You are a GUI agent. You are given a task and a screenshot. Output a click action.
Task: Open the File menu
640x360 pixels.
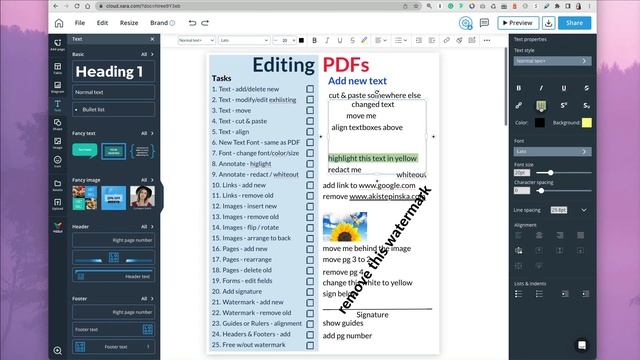tap(80, 23)
